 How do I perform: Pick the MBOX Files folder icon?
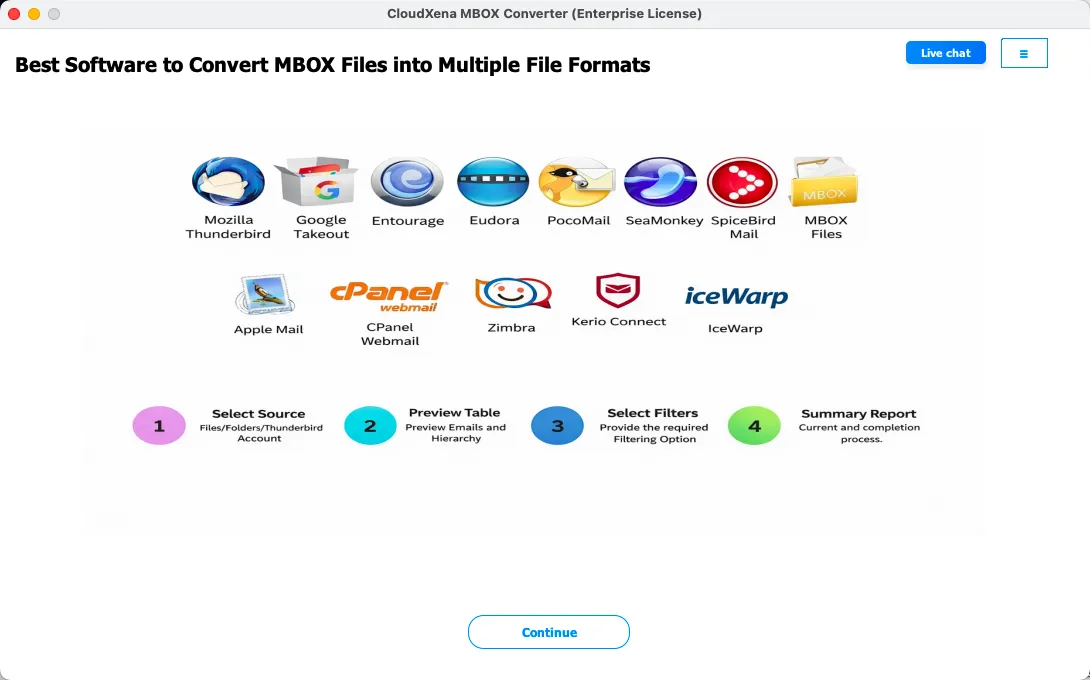[x=825, y=182]
